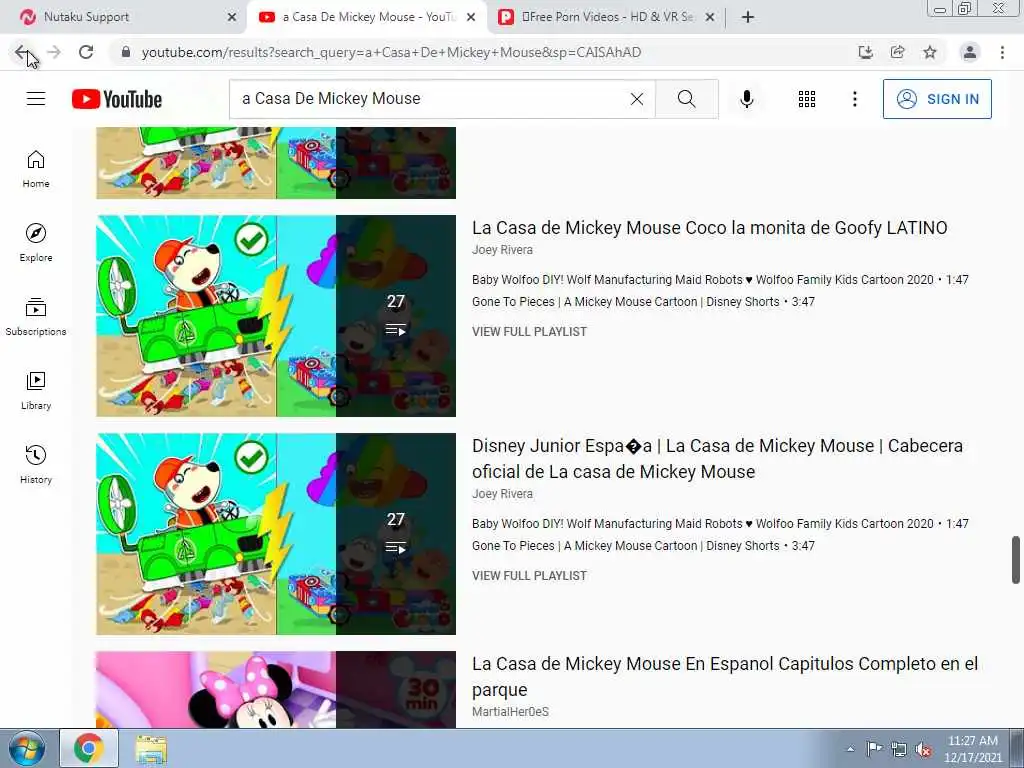This screenshot has width=1024, height=768.
Task: Click the install app icon in address bar
Action: point(865,52)
